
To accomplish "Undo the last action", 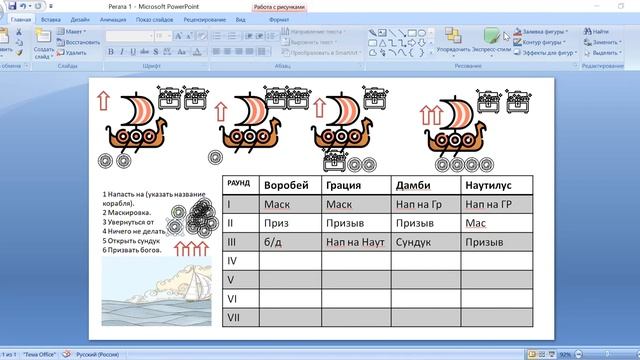I will (x=24, y=6).
